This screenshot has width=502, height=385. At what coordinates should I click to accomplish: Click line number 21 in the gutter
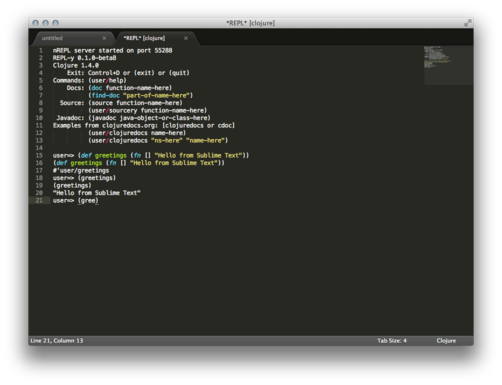39,200
